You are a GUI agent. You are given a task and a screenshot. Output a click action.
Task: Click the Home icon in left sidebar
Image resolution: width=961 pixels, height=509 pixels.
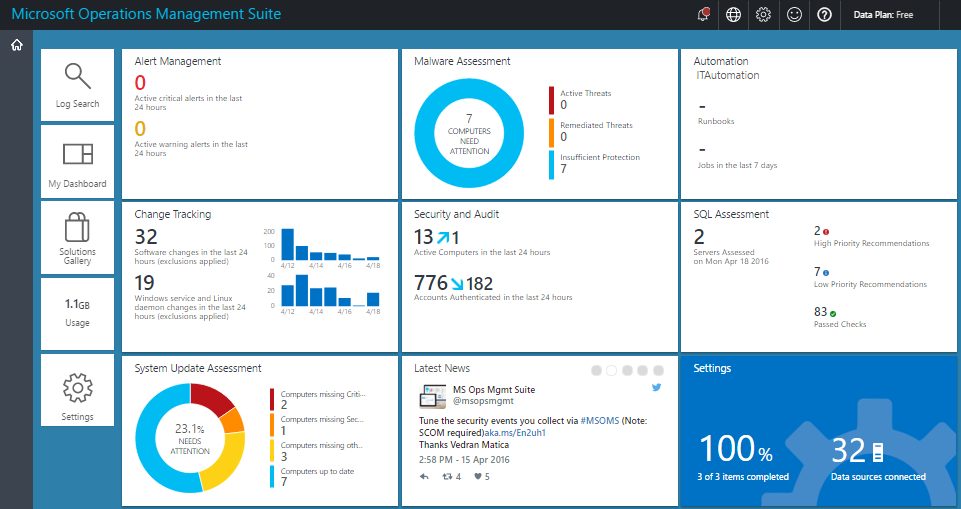(16, 45)
